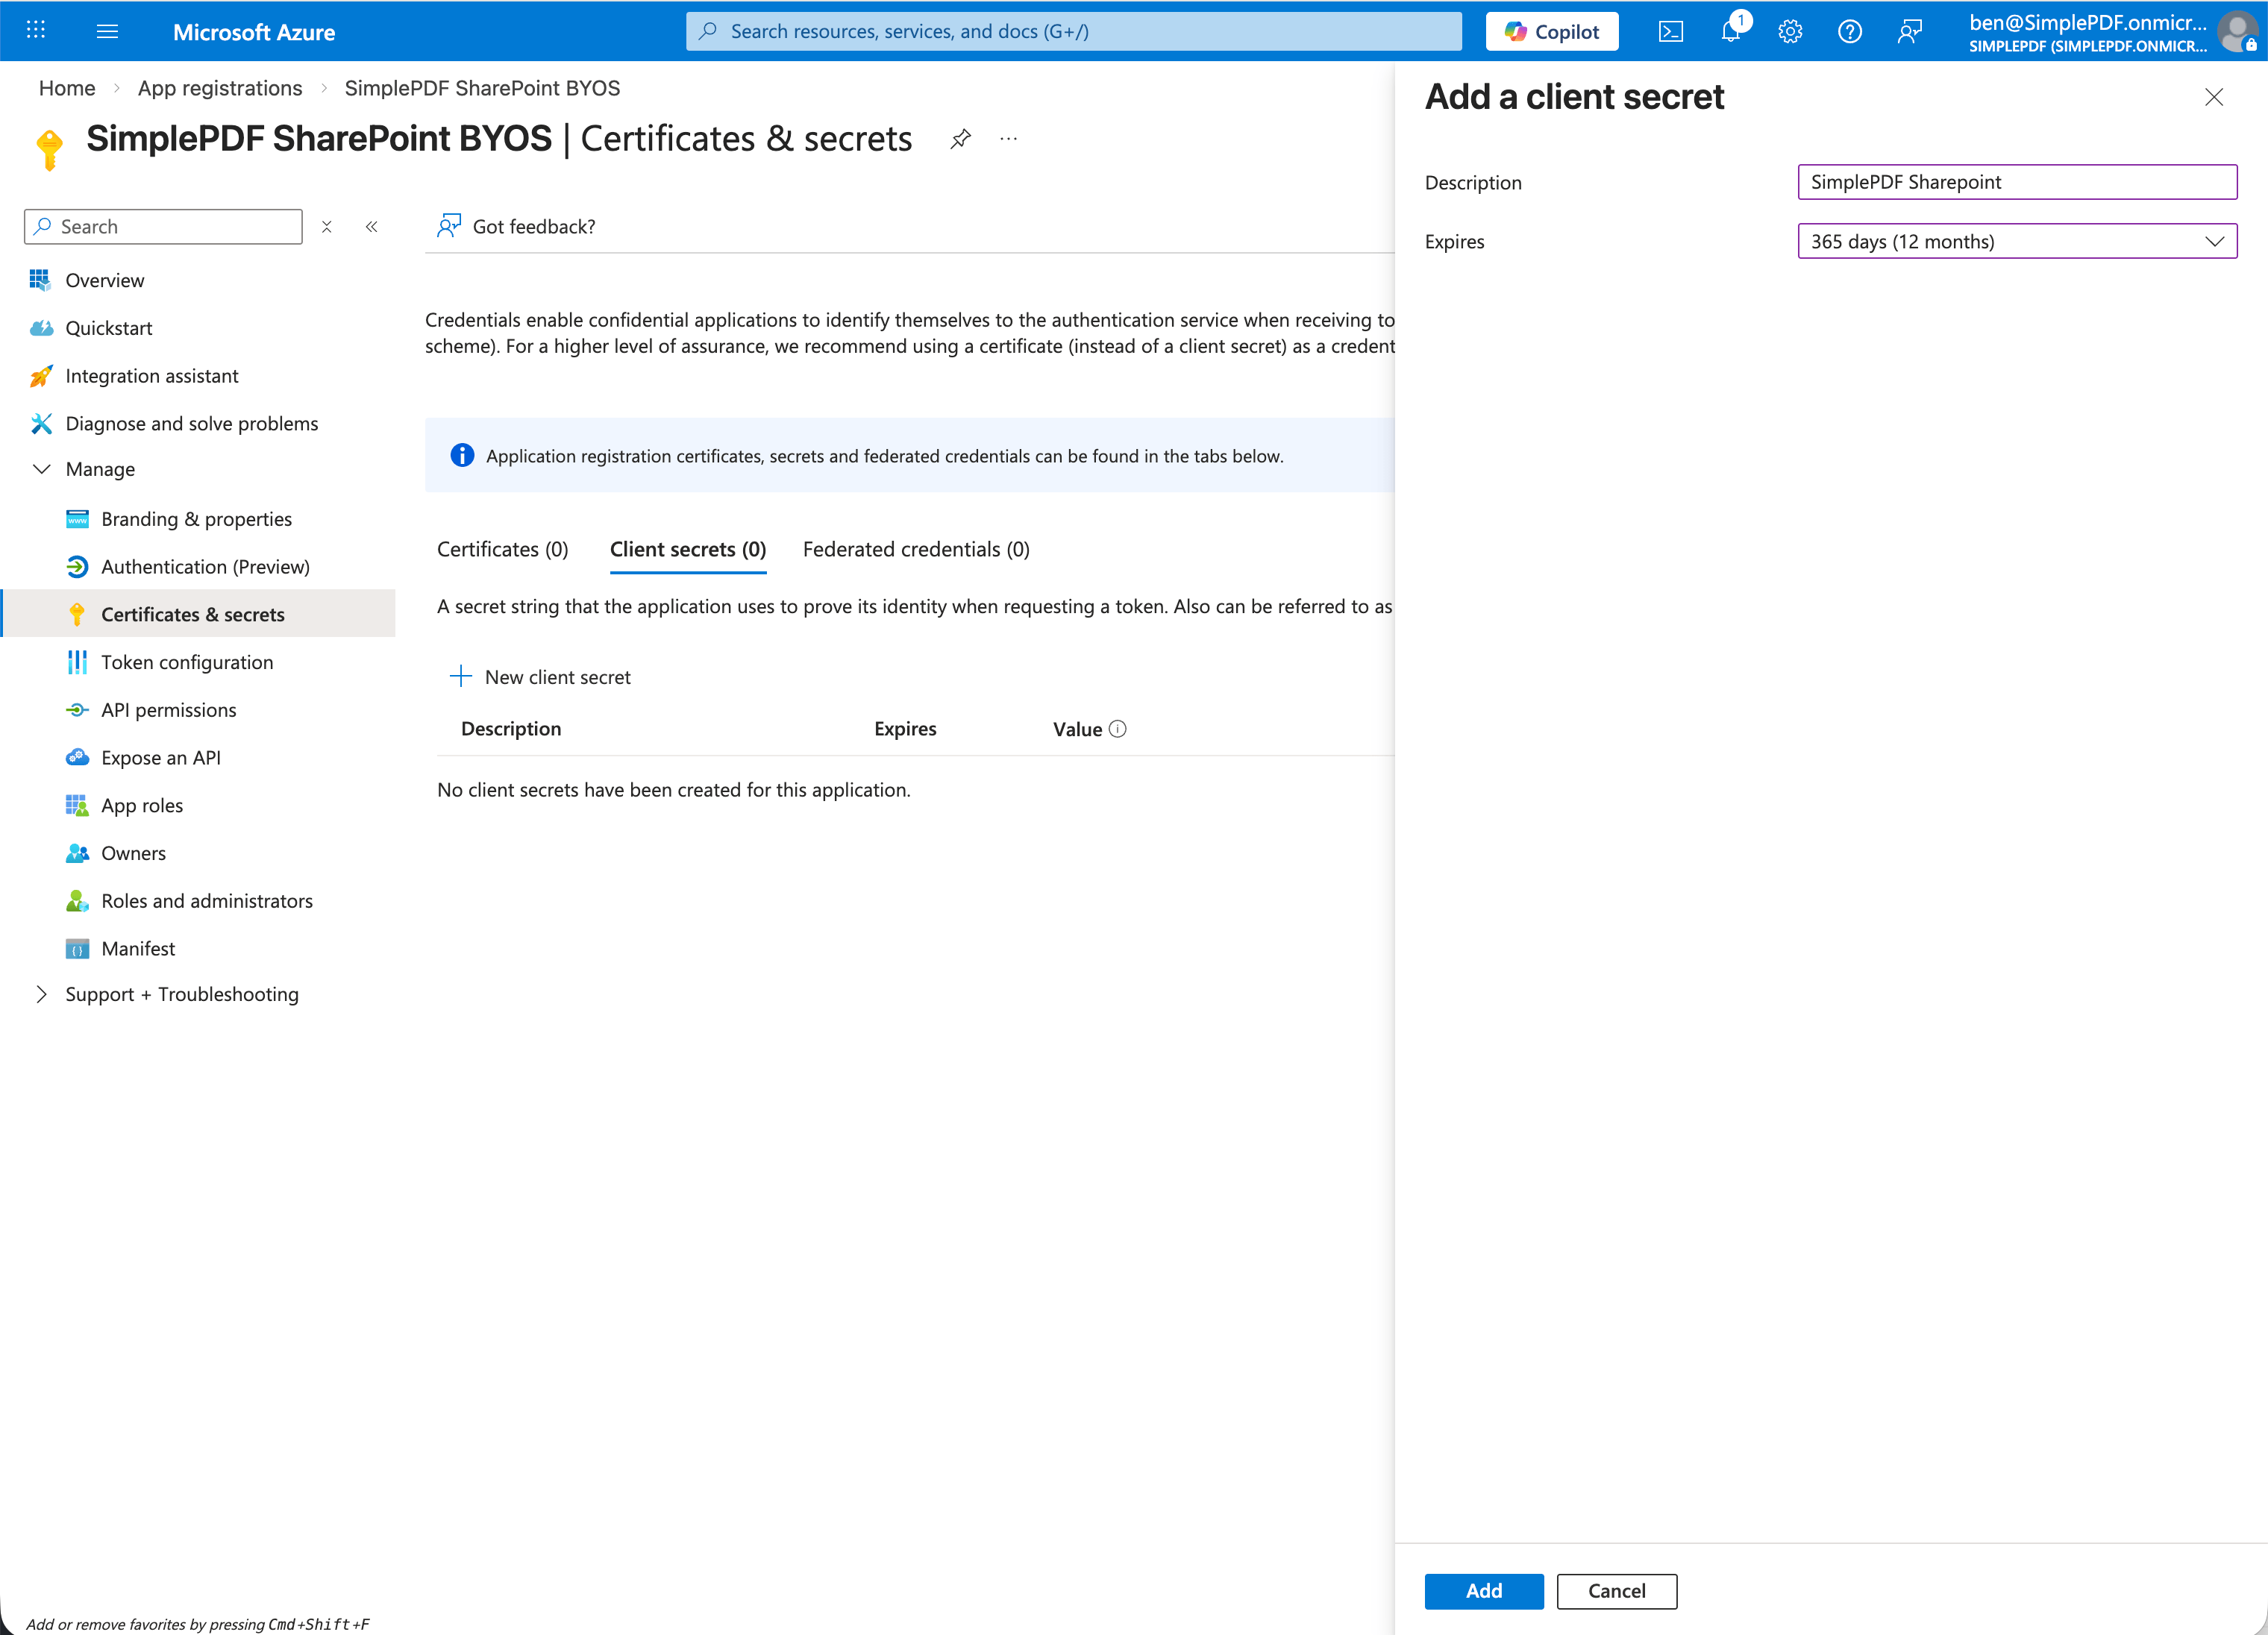Open the Cloud Shell icon in the header
The image size is (2268, 1635).
pos(1670,32)
